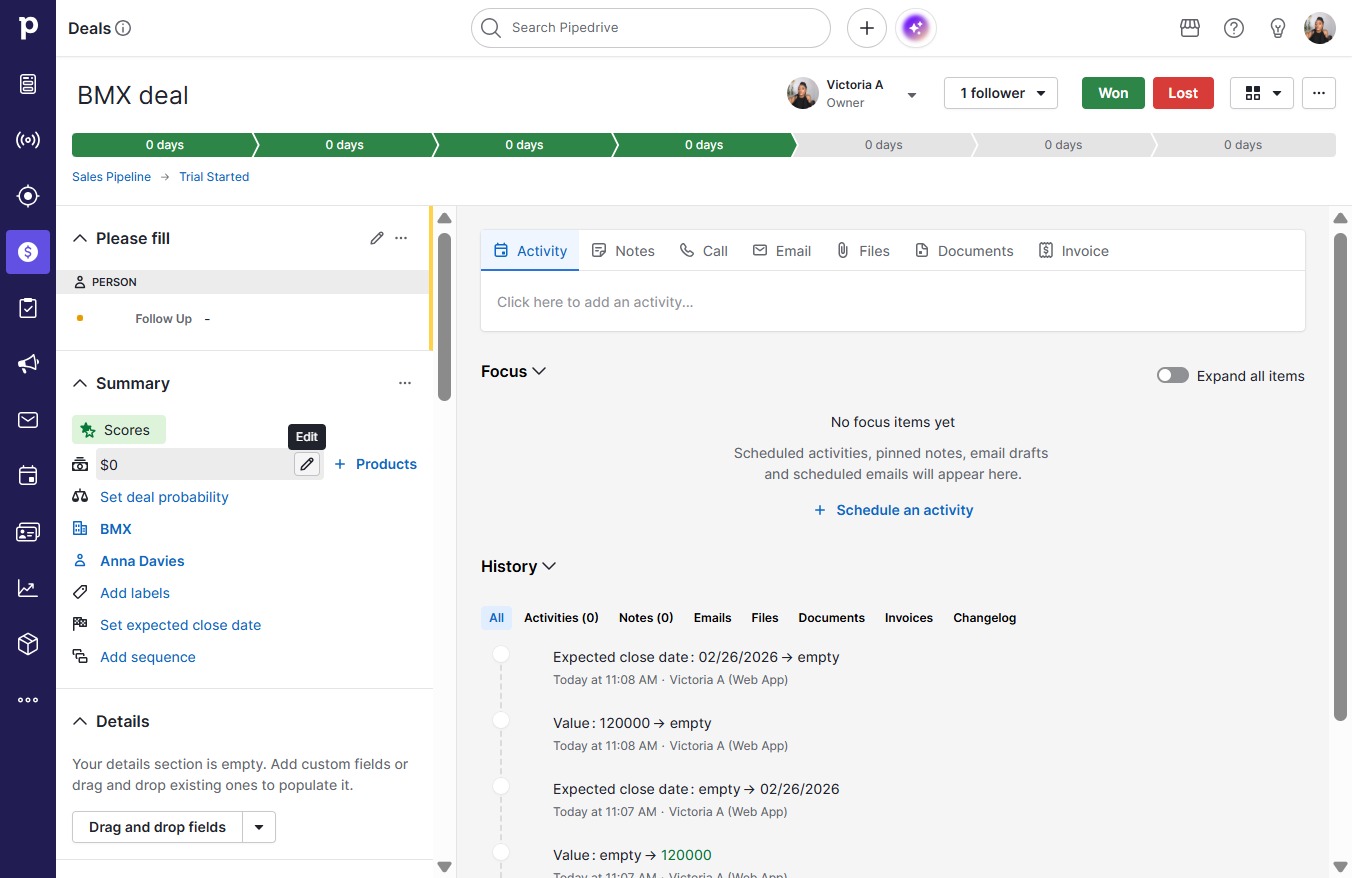1352x878 pixels.
Task: Open the BMX organization link
Action: (116, 529)
